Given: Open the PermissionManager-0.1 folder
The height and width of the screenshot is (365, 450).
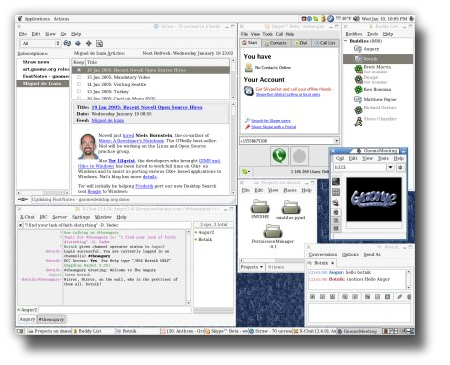Looking at the screenshot, I should 273,236.
